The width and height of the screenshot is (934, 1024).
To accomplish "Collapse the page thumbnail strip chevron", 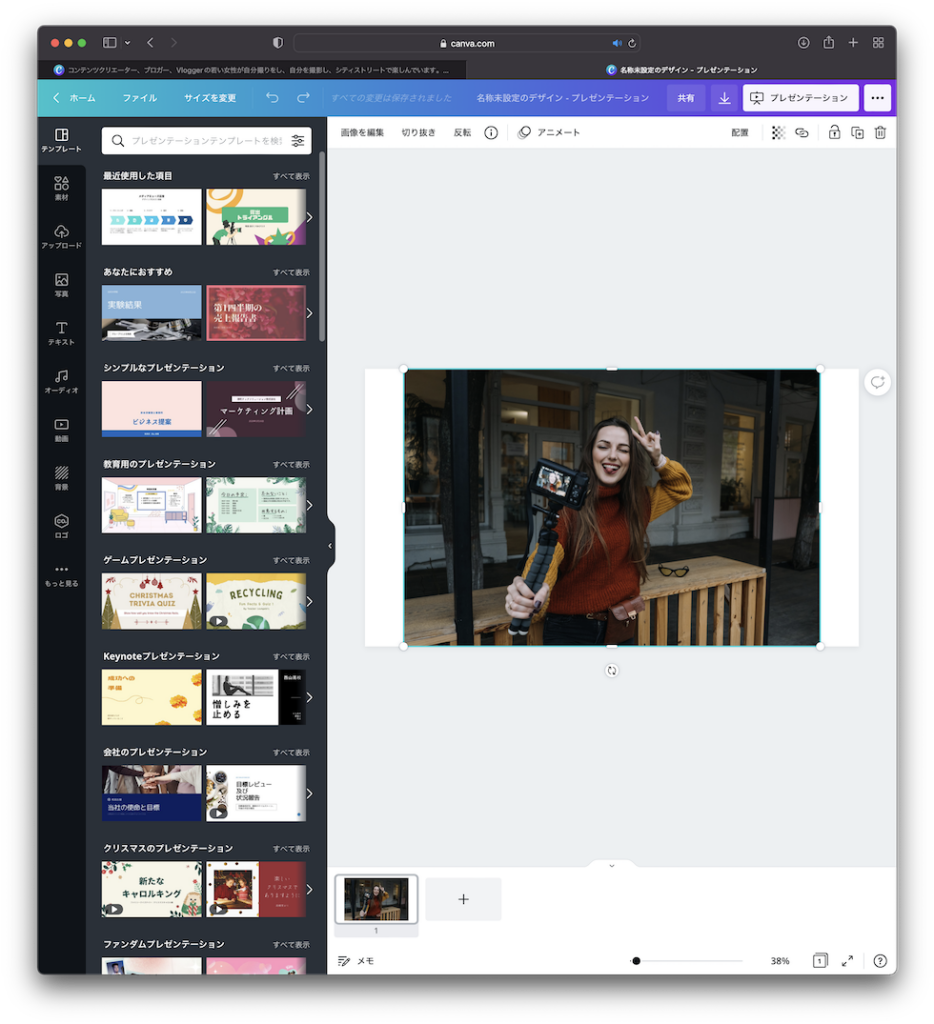I will pyautogui.click(x=612, y=865).
